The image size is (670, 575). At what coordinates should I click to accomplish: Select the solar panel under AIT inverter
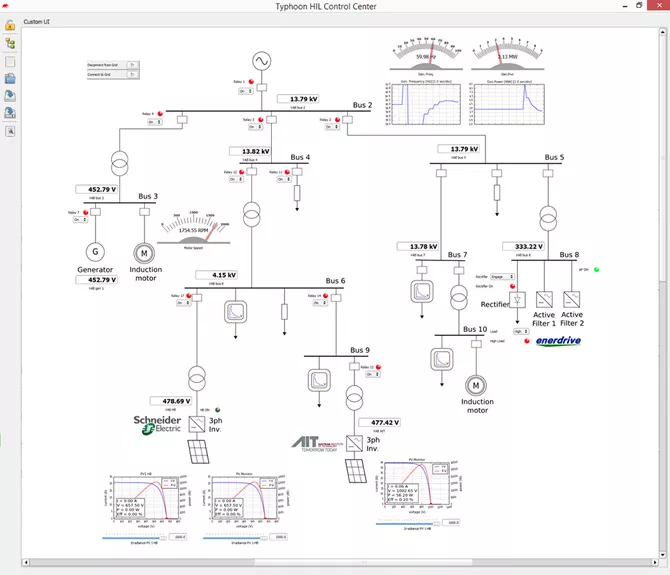pyautogui.click(x=356, y=471)
